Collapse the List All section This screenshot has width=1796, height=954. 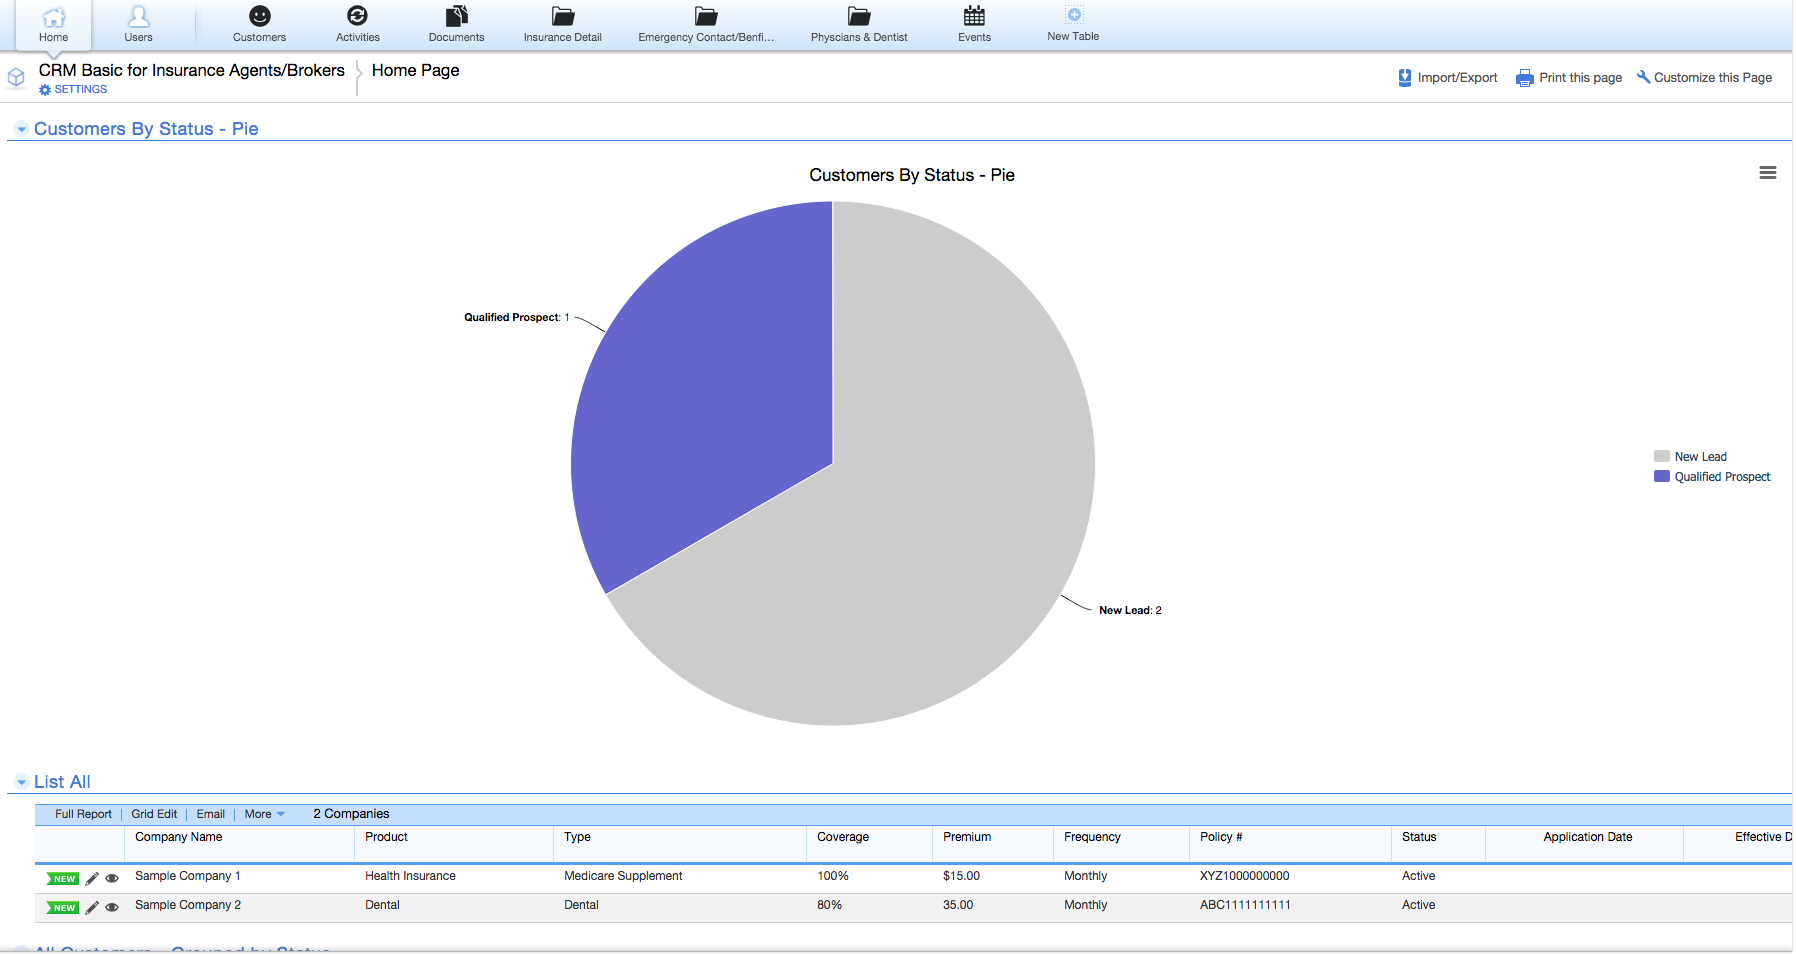click(21, 782)
